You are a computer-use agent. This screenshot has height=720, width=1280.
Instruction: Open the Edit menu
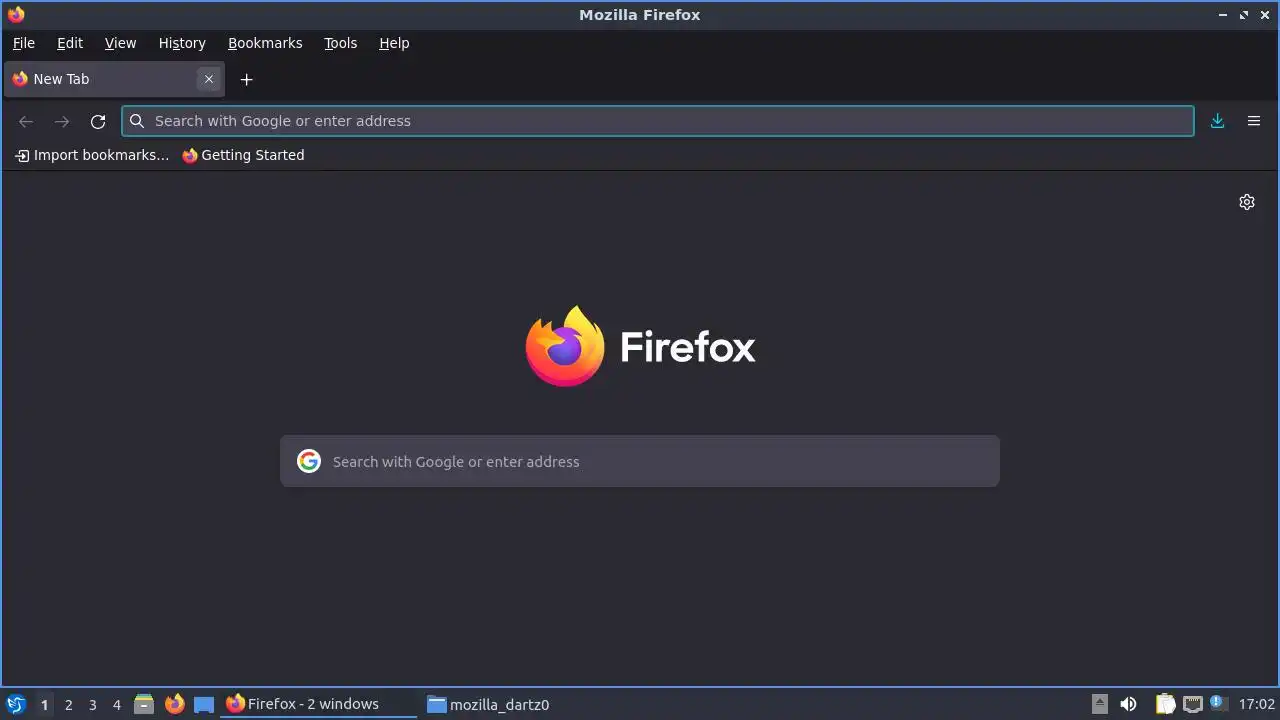(70, 43)
